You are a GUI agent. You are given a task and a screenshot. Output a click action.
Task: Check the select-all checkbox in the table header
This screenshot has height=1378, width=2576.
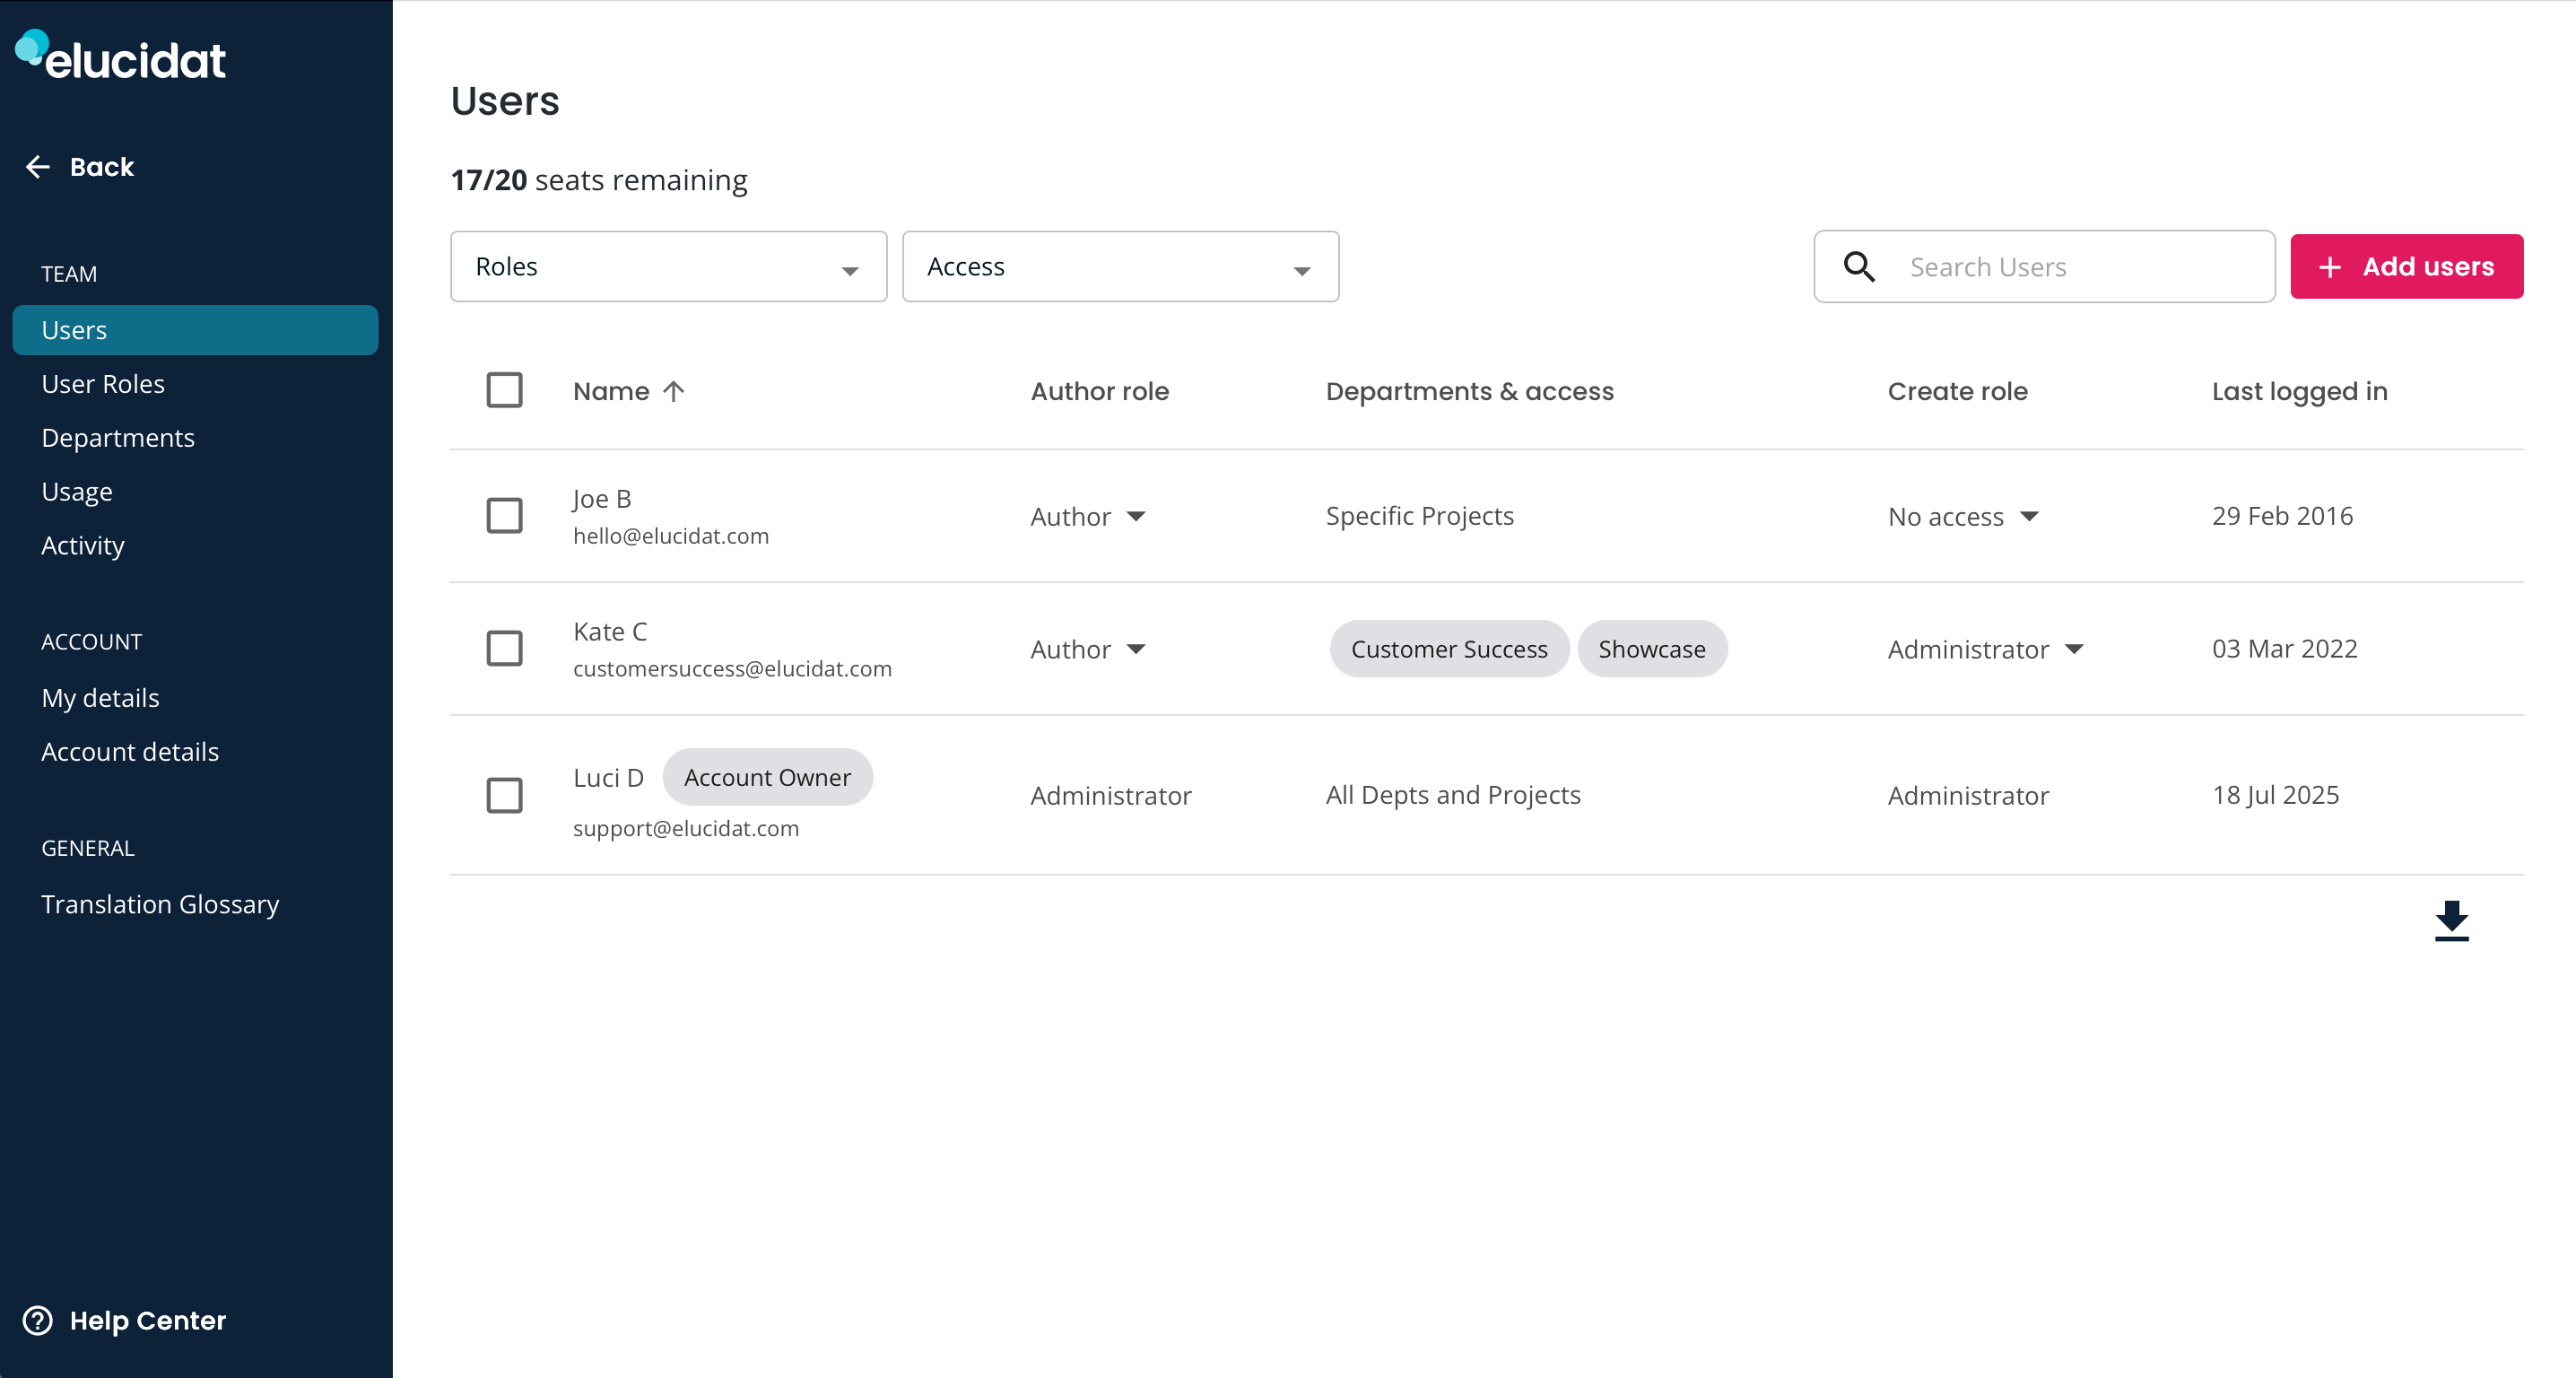pos(505,390)
